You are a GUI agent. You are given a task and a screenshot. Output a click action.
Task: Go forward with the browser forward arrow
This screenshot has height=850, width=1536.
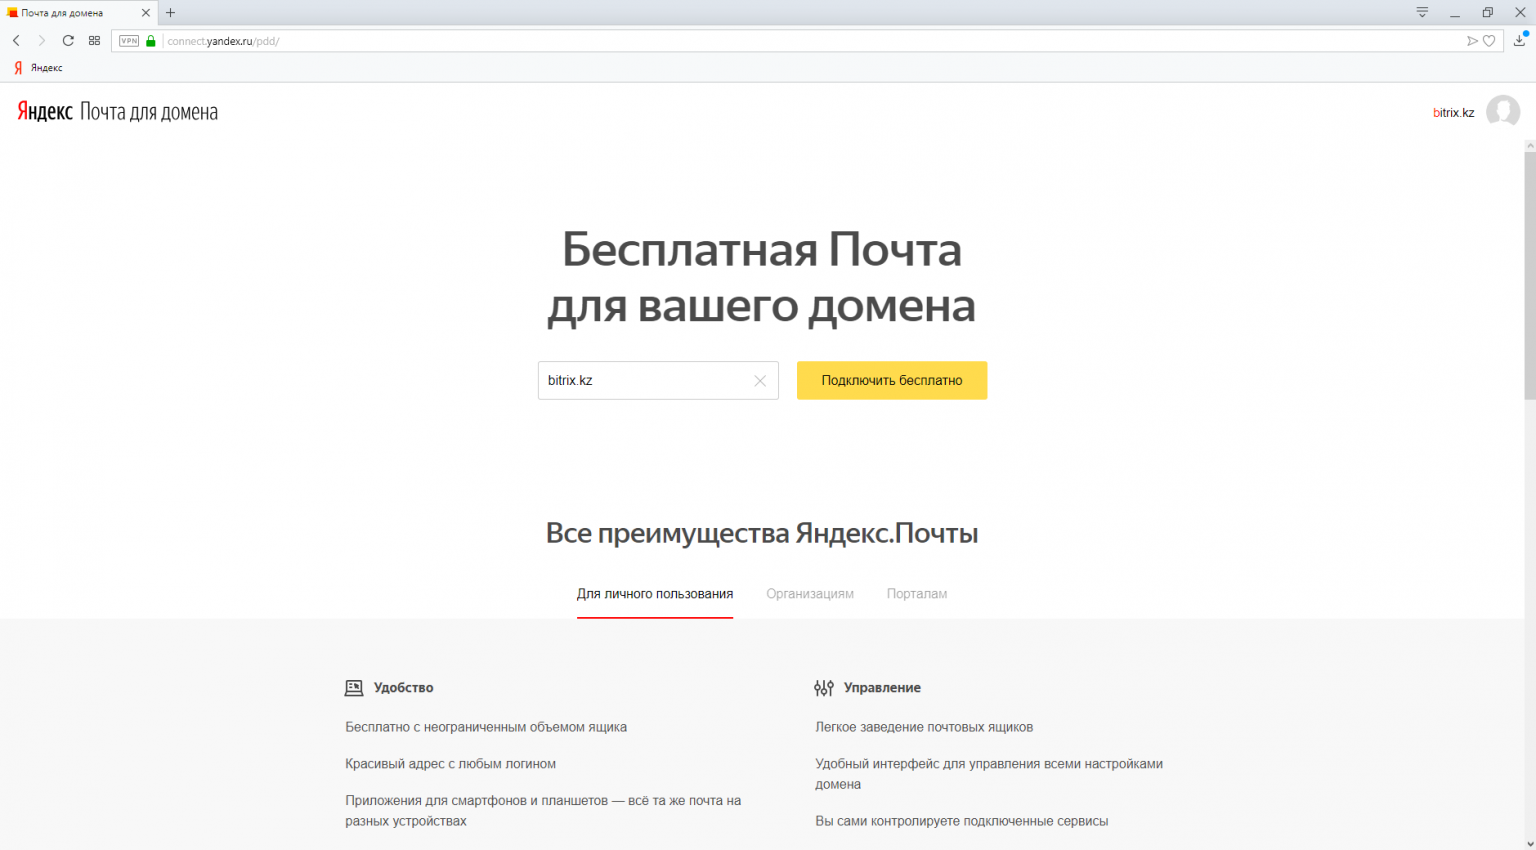41,41
